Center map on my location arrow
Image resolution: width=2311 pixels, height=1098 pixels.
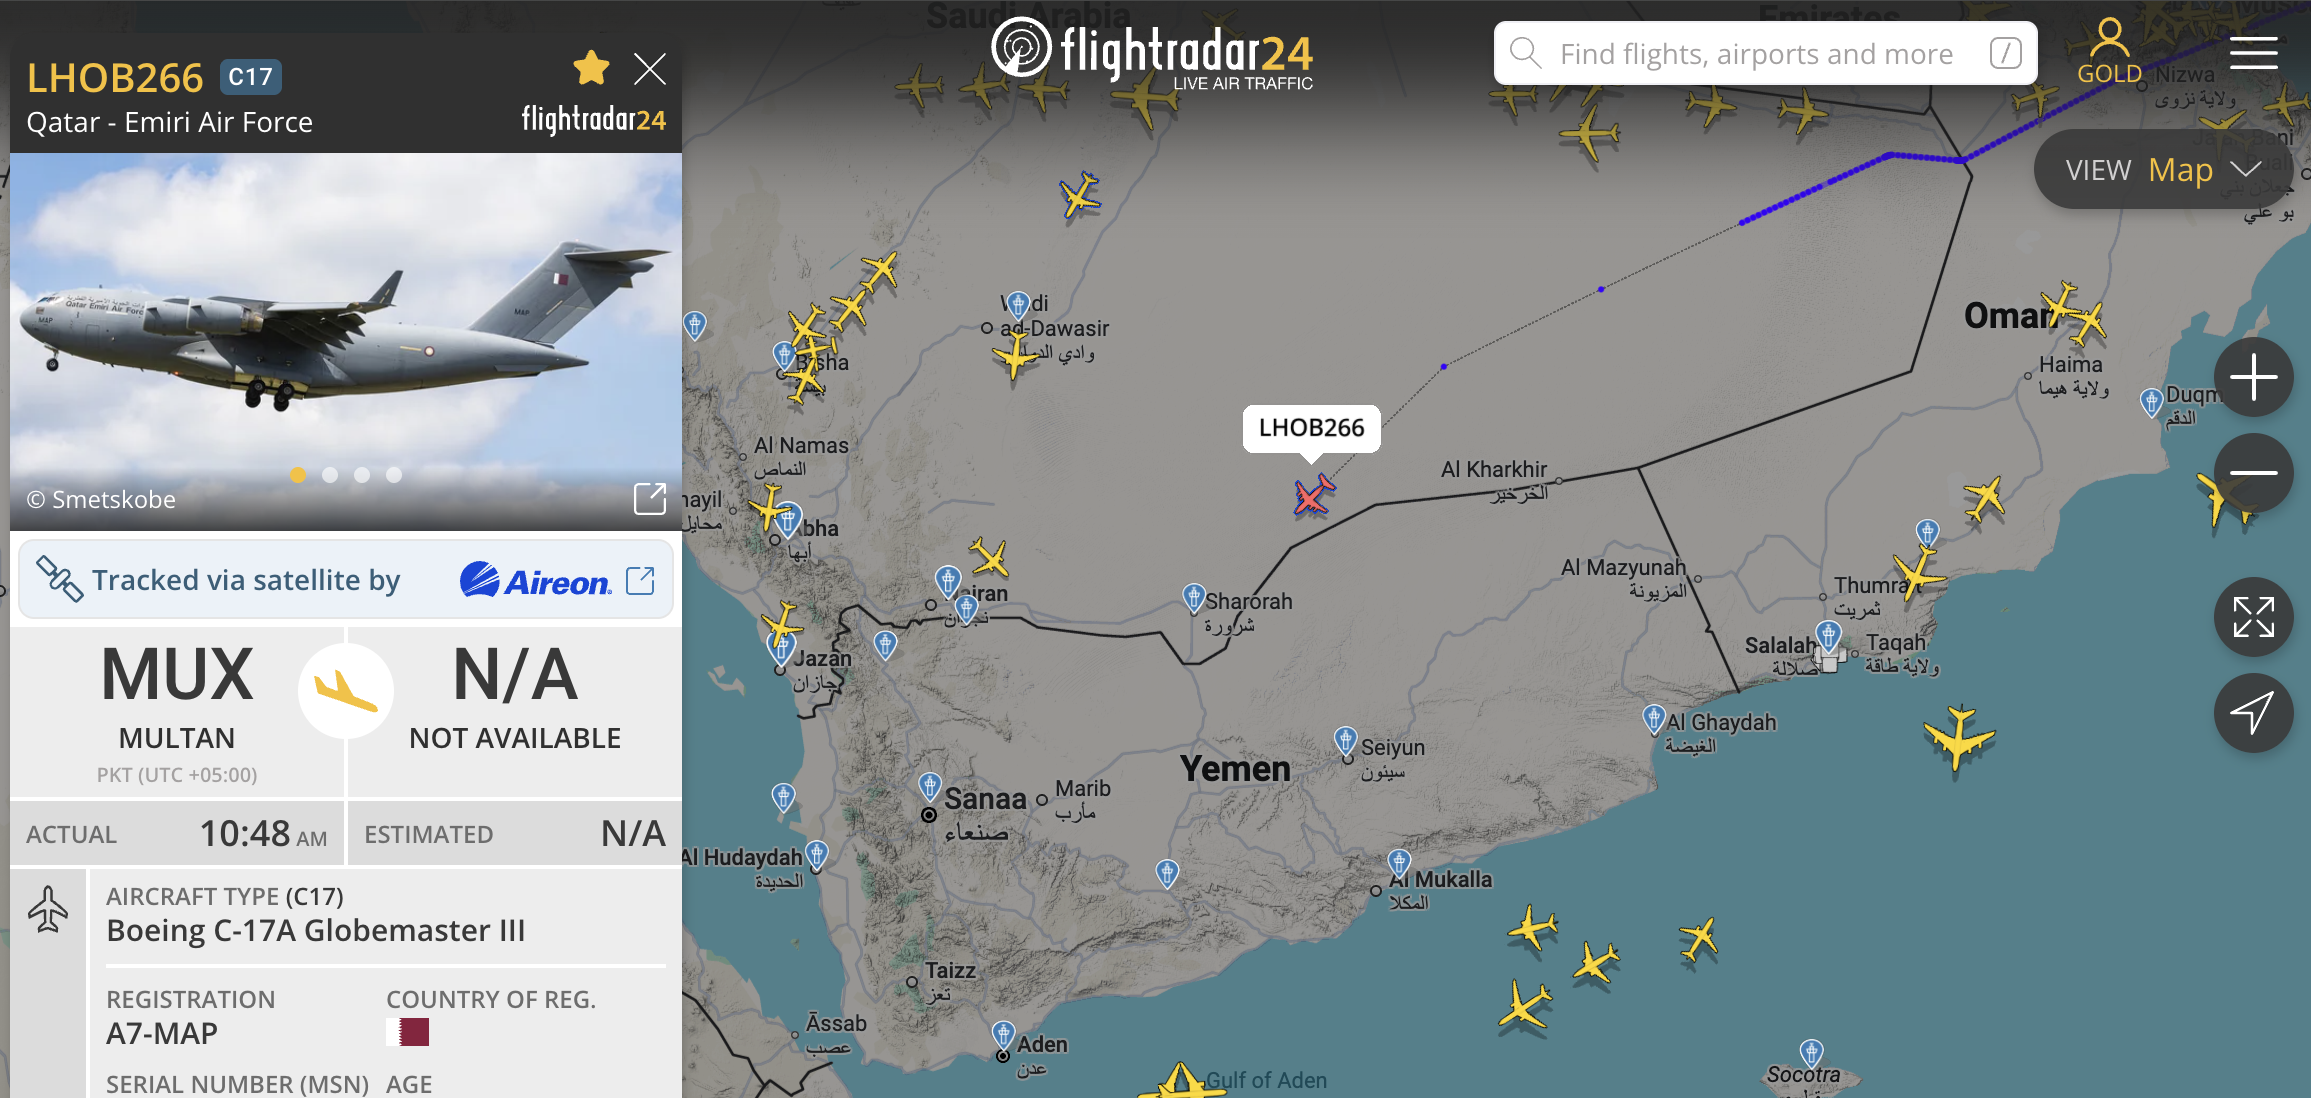(2254, 713)
